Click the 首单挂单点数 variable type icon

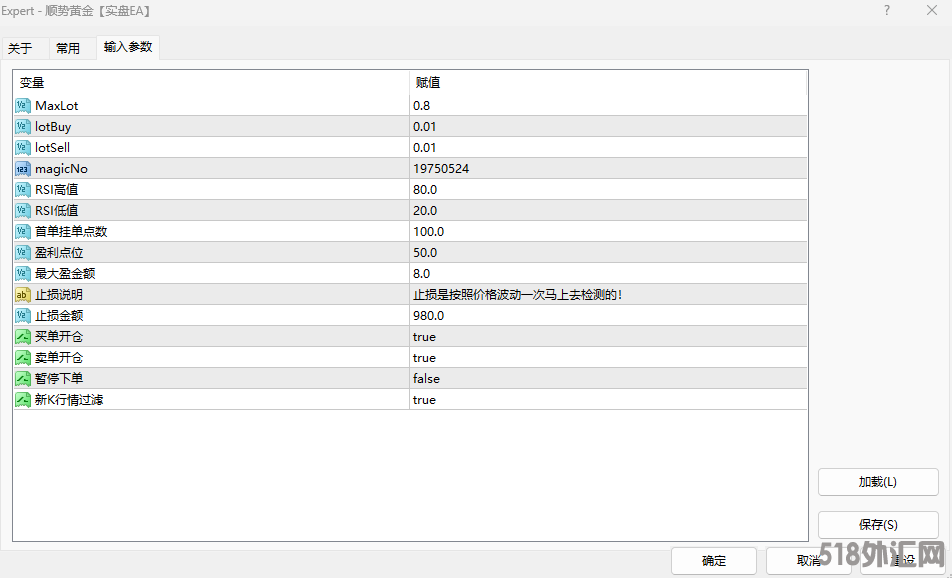coord(23,231)
